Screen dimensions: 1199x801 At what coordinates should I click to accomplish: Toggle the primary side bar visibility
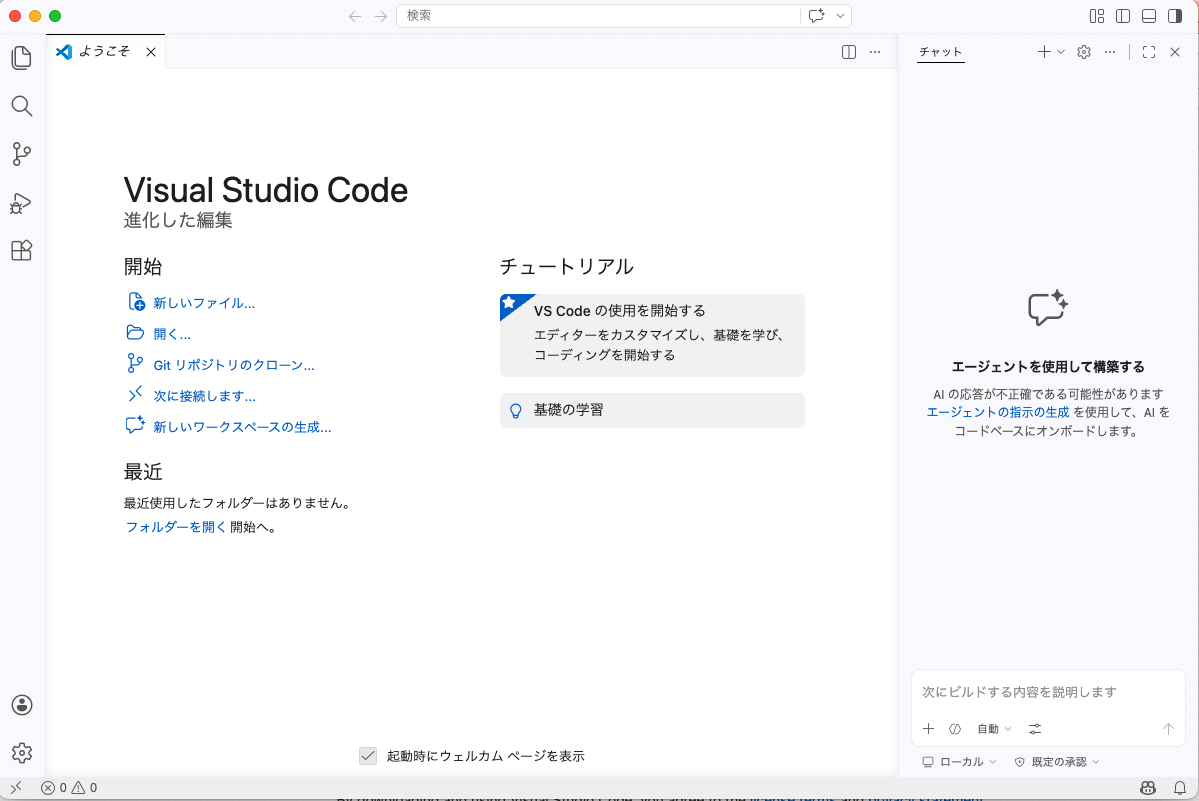click(x=1123, y=16)
